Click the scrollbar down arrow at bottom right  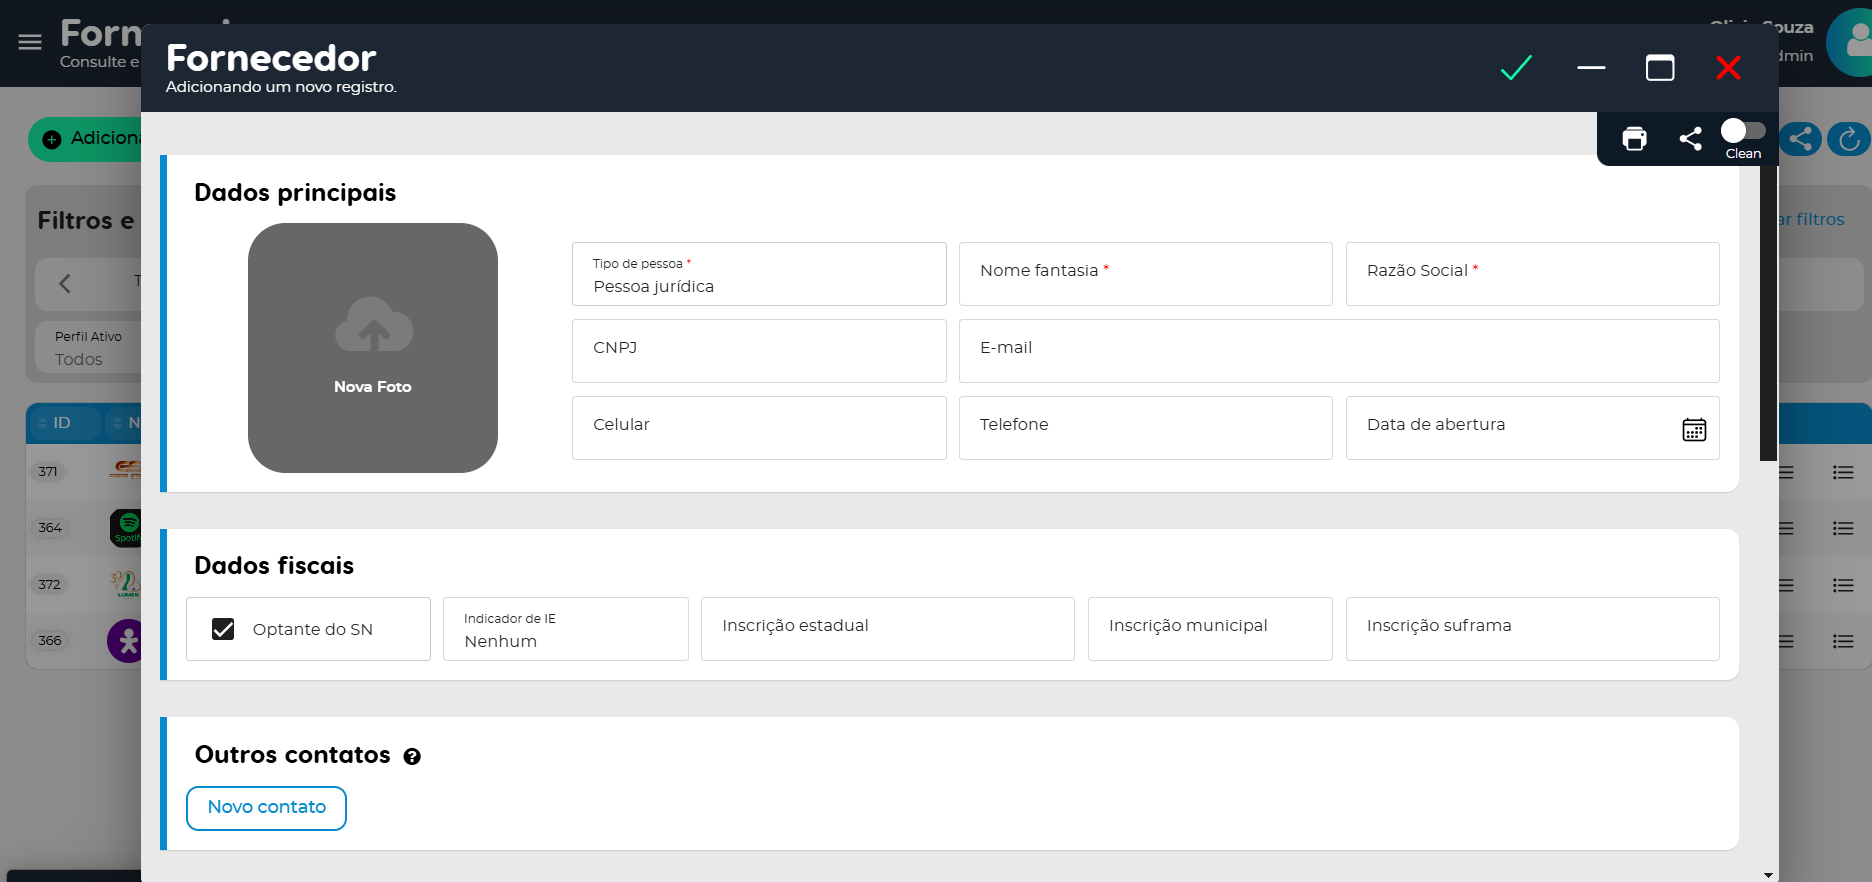(x=1768, y=875)
